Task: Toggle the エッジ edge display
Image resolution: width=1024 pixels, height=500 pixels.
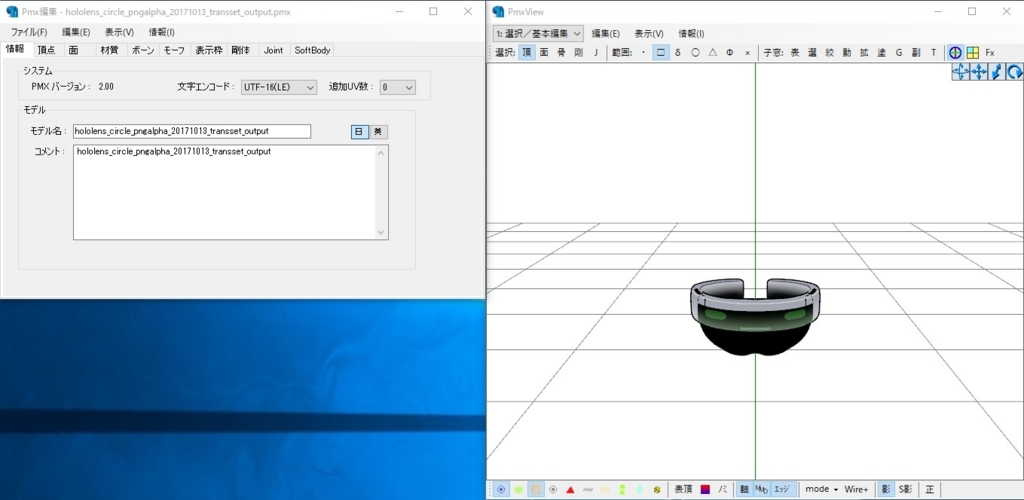Action: click(782, 490)
